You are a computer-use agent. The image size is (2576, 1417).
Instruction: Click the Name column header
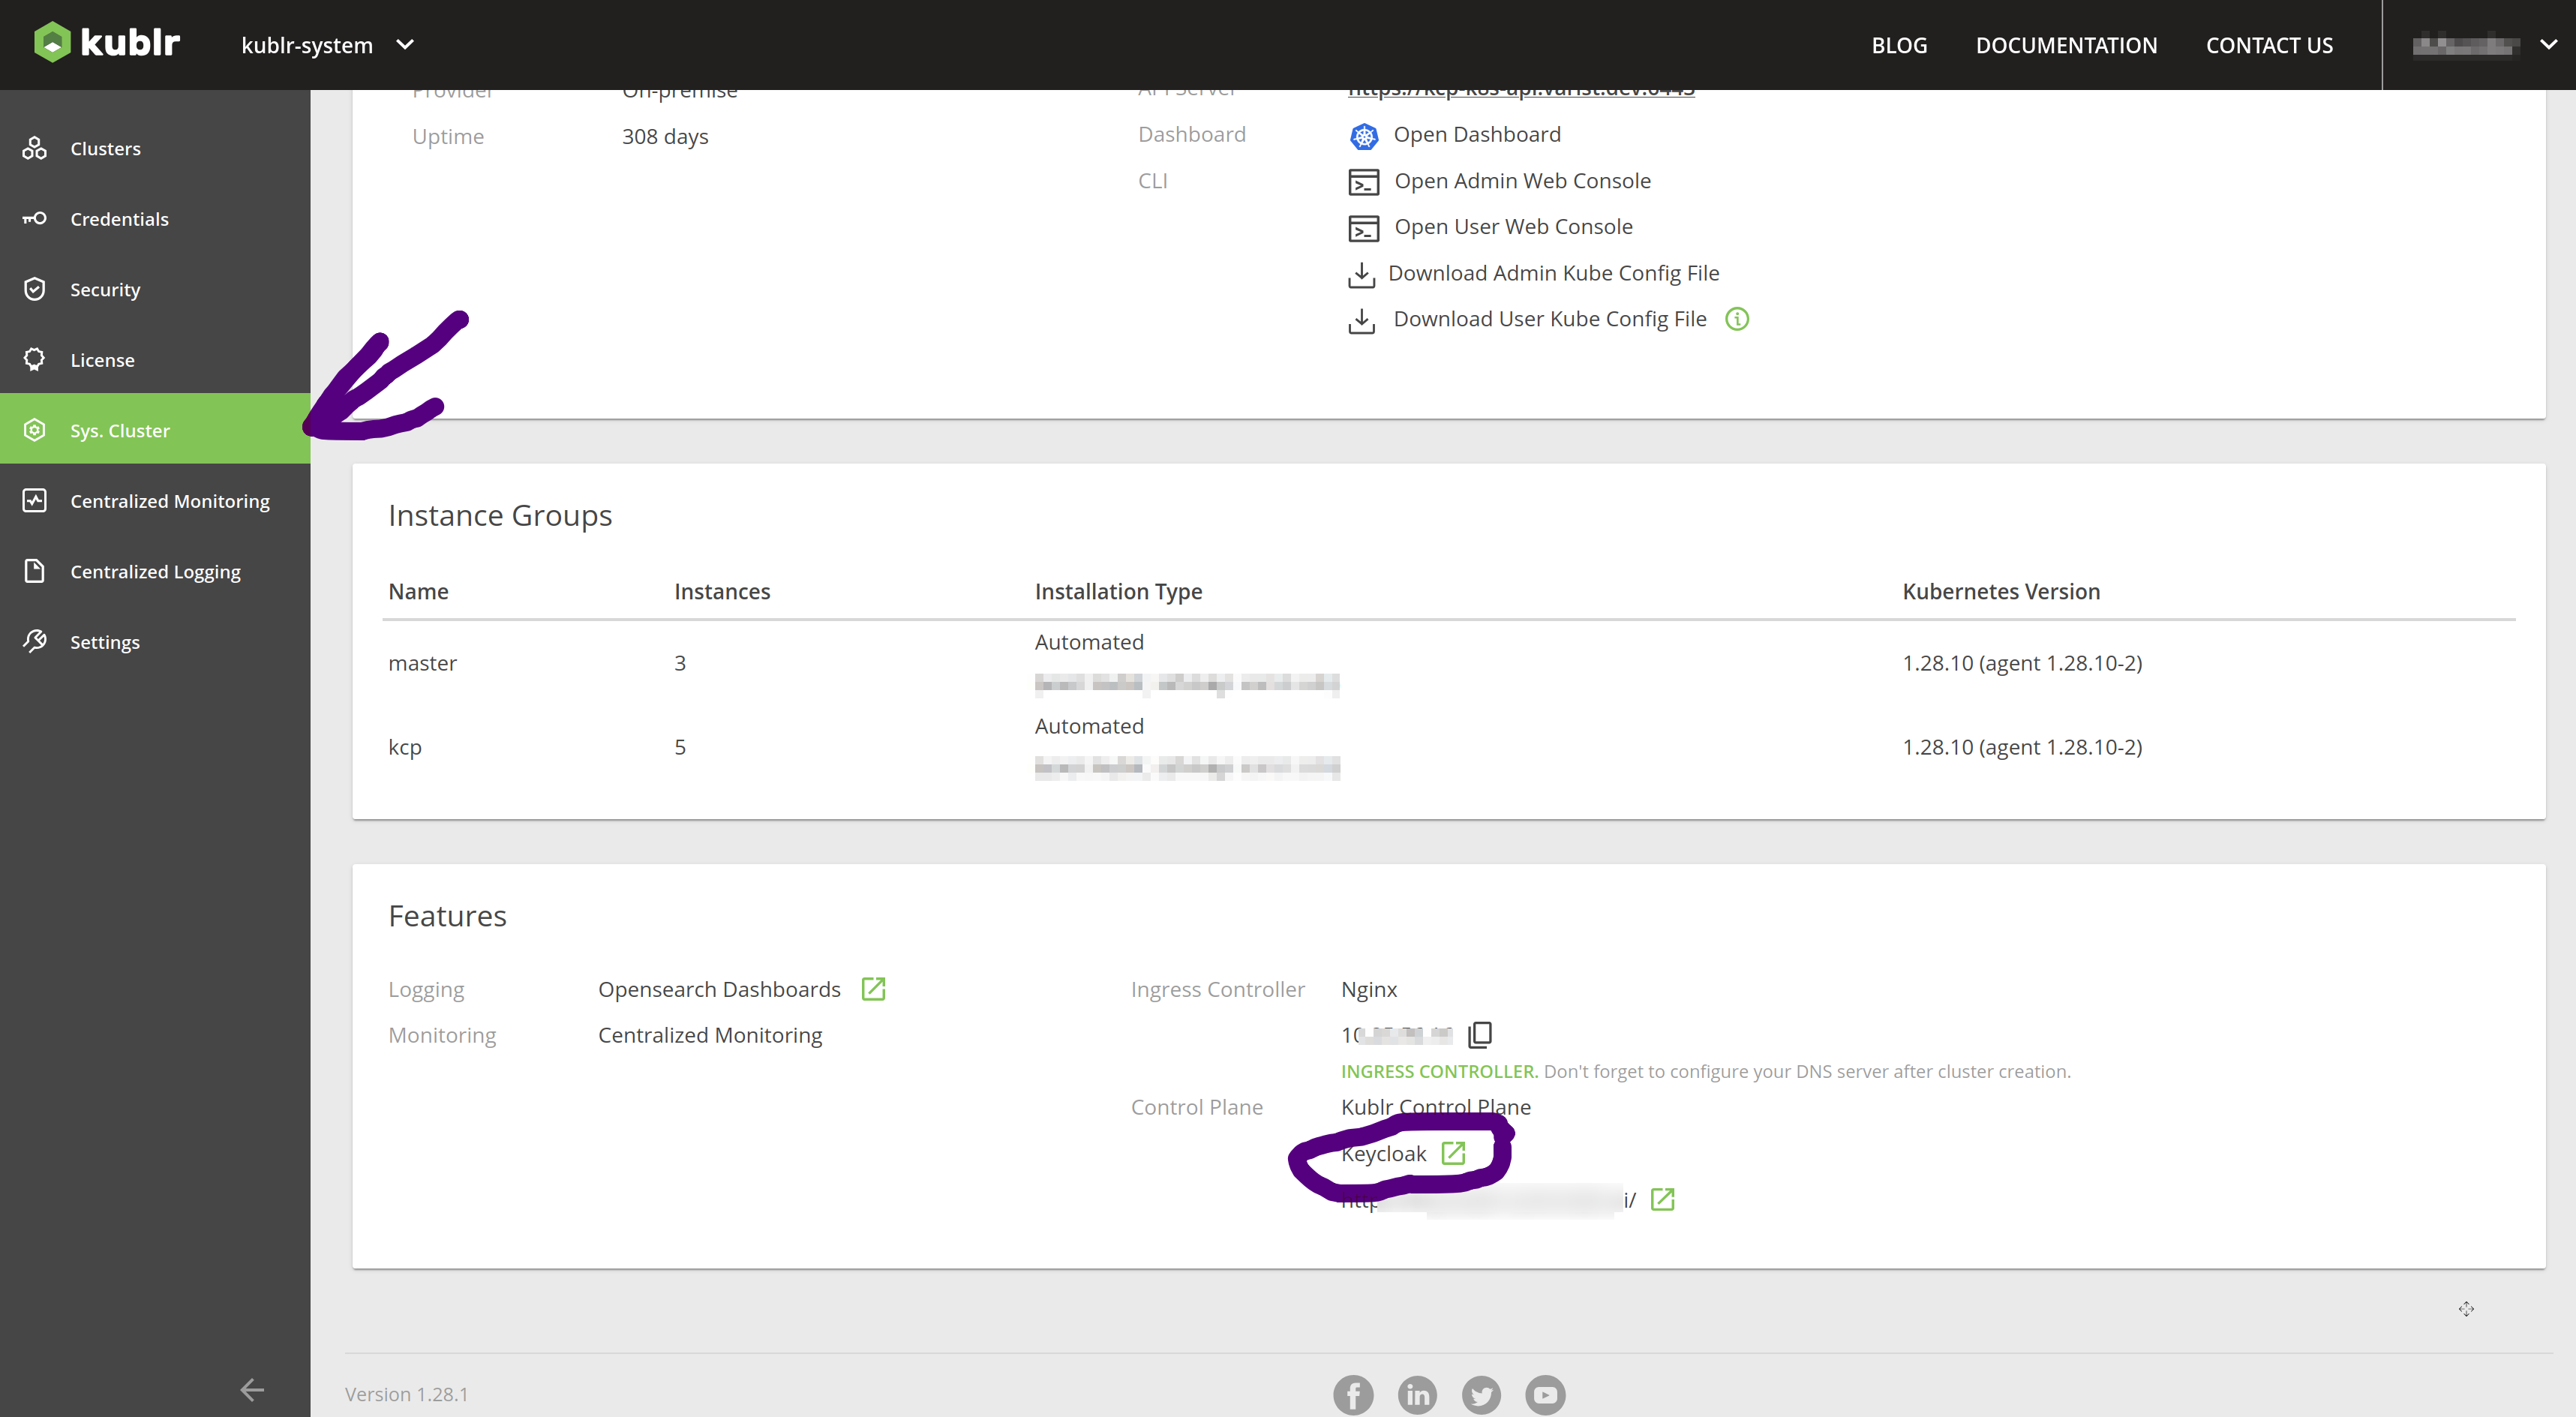click(418, 591)
